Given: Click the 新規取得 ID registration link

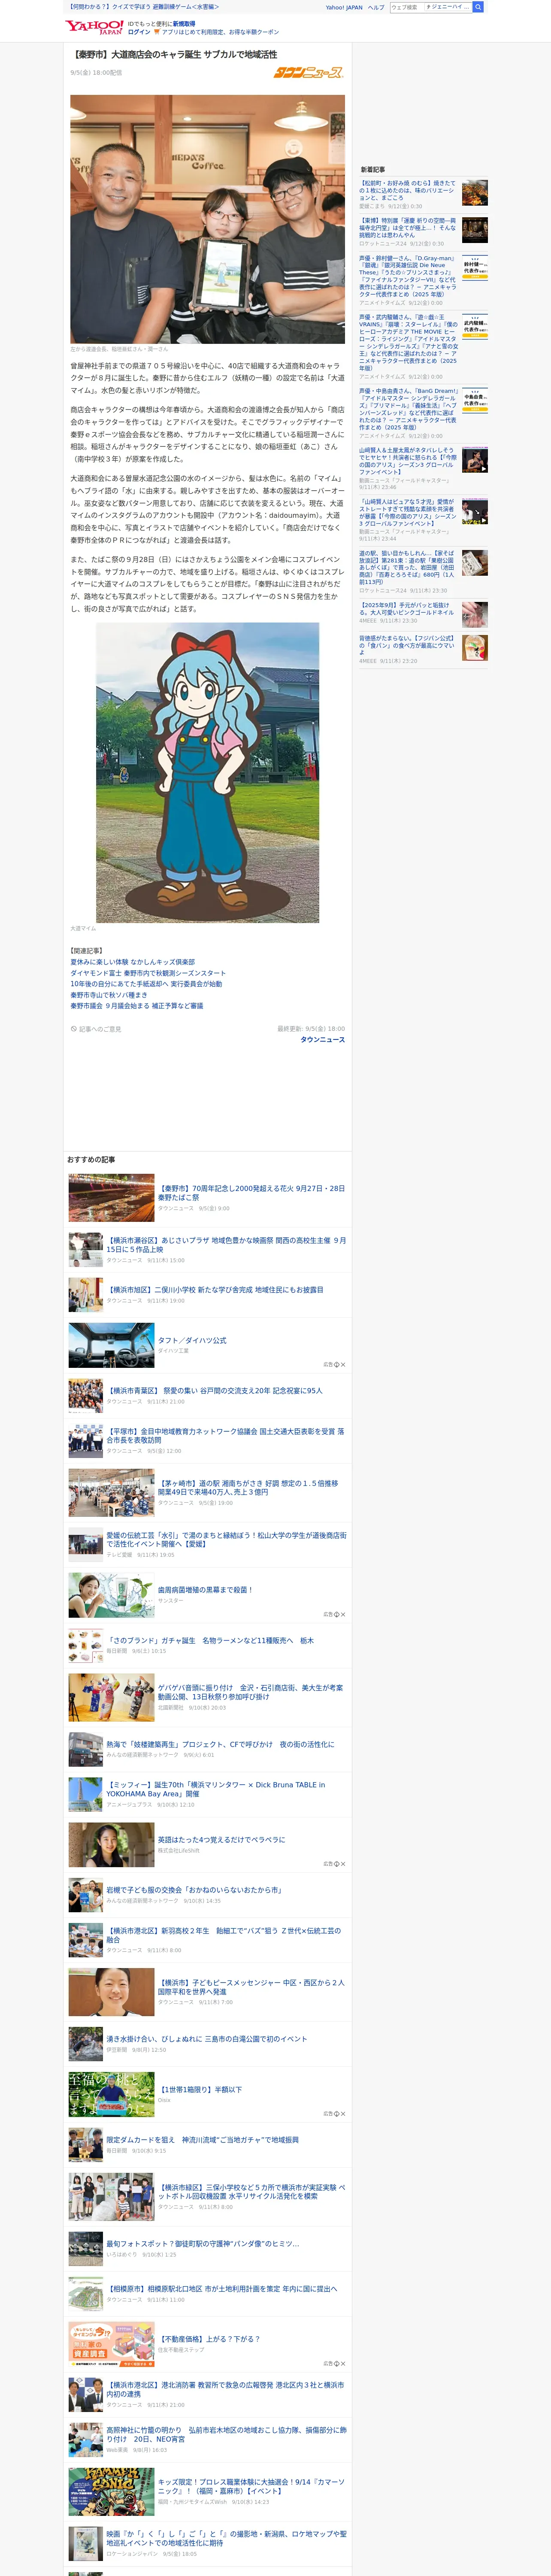Looking at the screenshot, I should 184,24.
